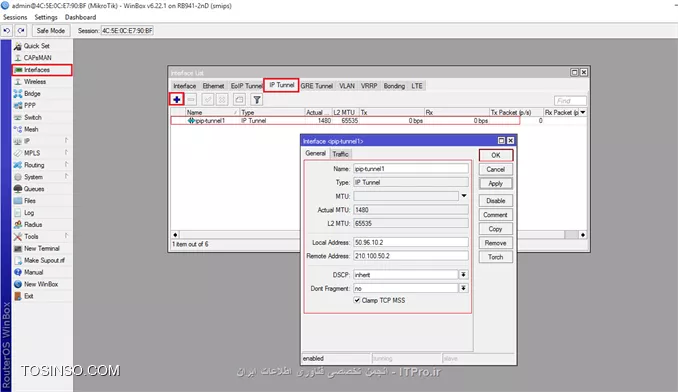The height and width of the screenshot is (392, 678).
Task: Click the Remote Address input field
Action: click(x=411, y=256)
